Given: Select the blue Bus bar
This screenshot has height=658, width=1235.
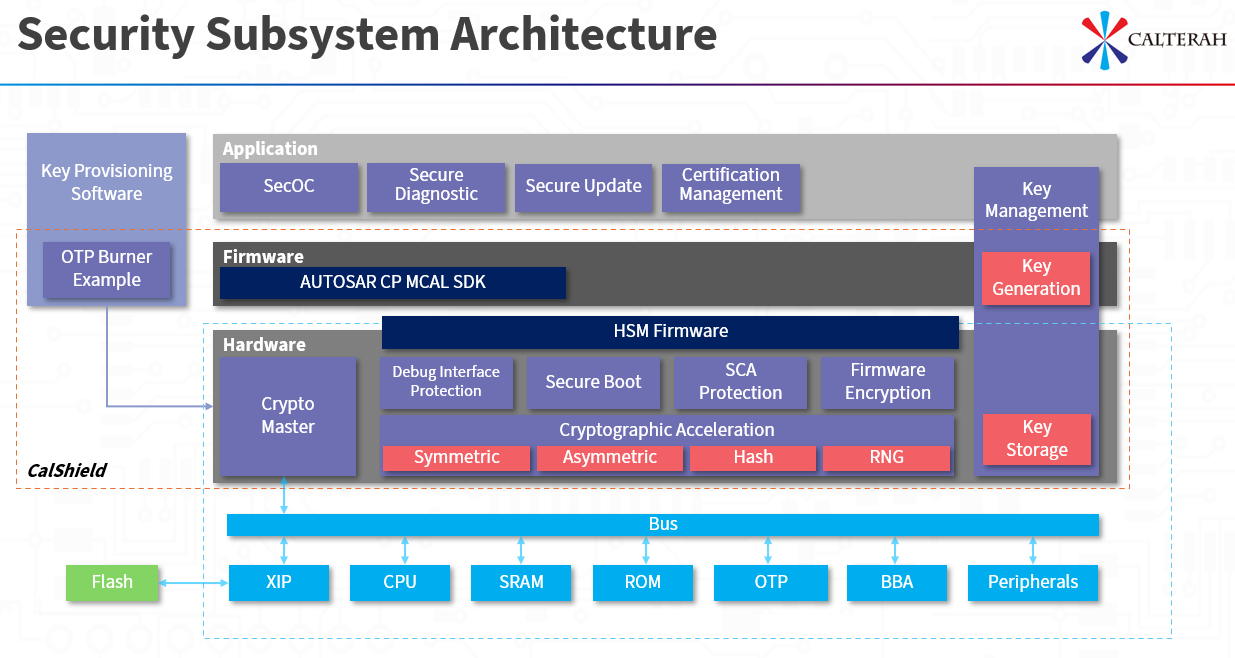Looking at the screenshot, I should (663, 525).
